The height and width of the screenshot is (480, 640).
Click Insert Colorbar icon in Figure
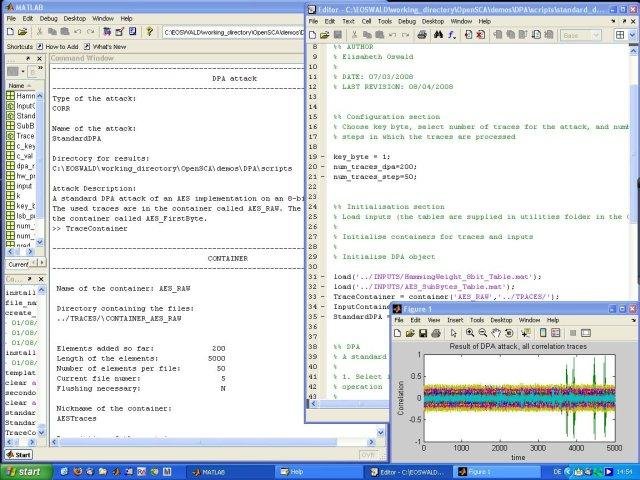(543, 333)
